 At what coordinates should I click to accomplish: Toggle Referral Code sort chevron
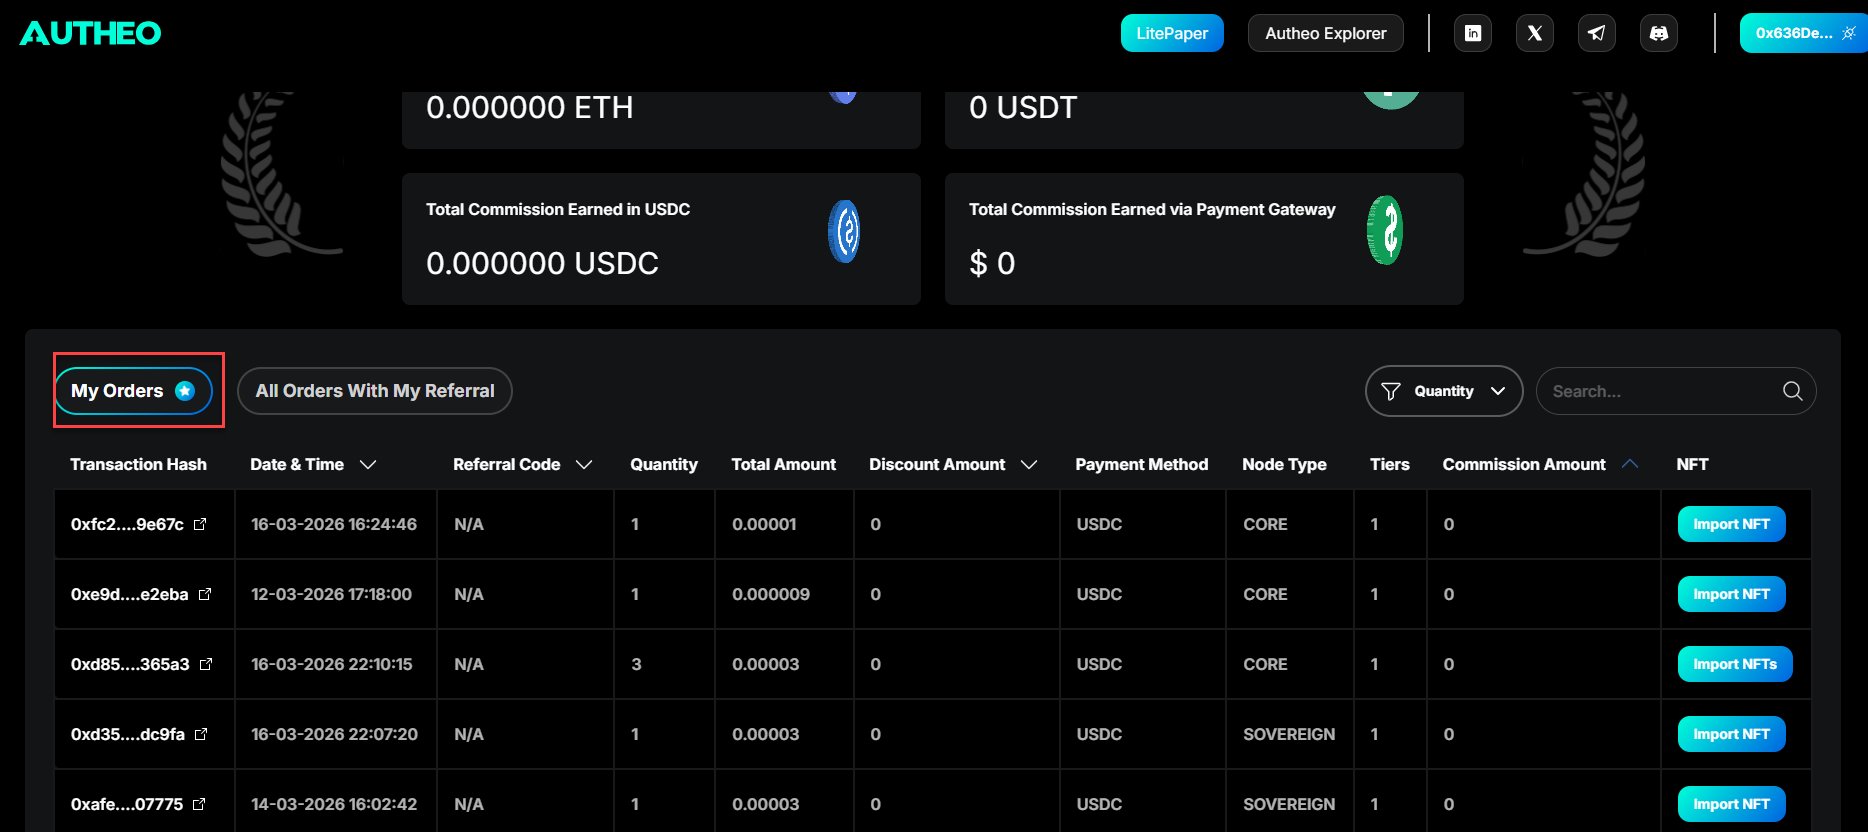[x=585, y=465]
